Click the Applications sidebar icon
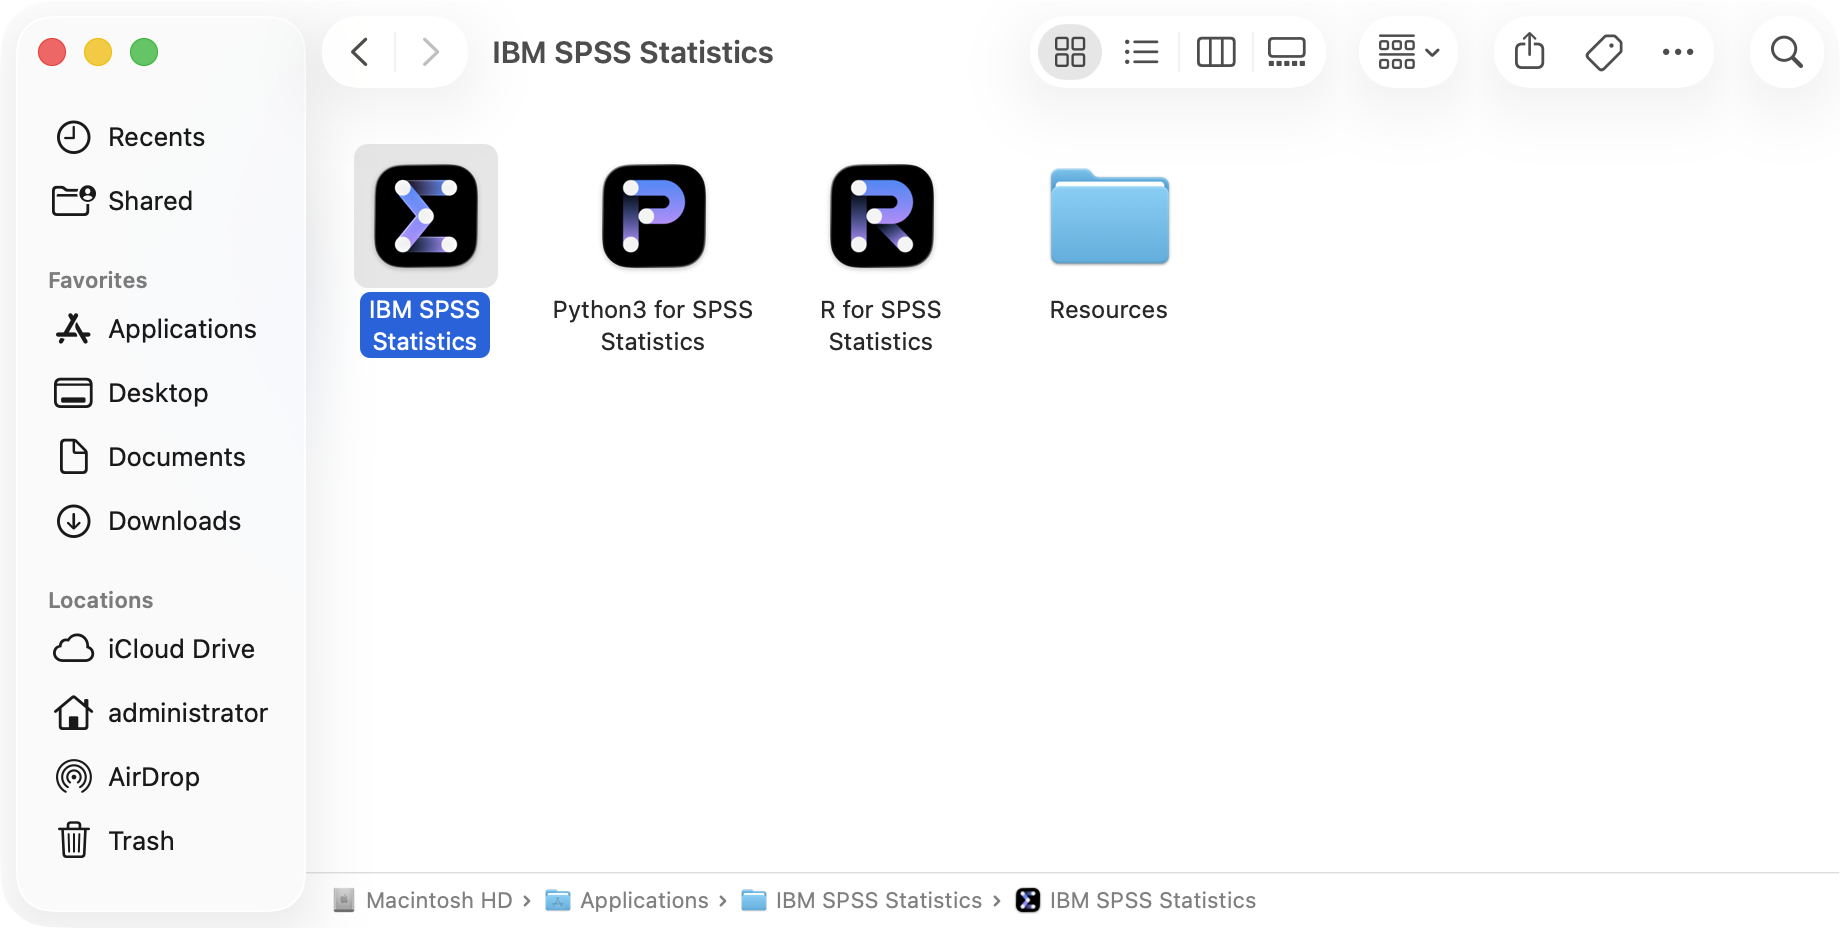This screenshot has height=928, width=1840. (x=73, y=329)
